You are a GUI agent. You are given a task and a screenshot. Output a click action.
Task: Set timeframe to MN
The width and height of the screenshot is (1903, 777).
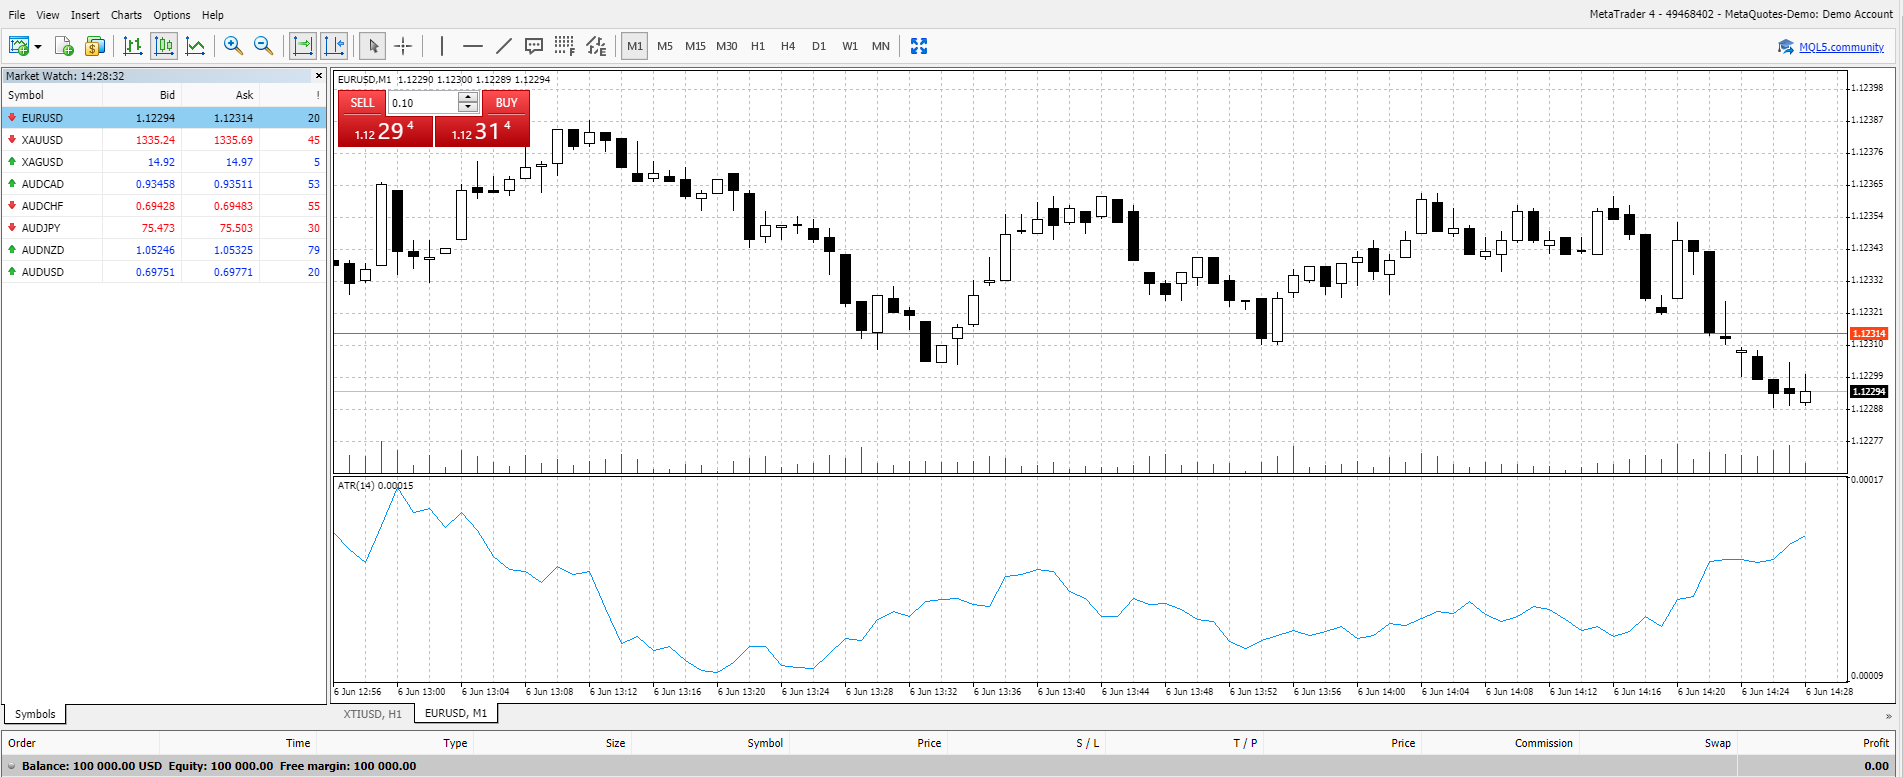pos(881,46)
